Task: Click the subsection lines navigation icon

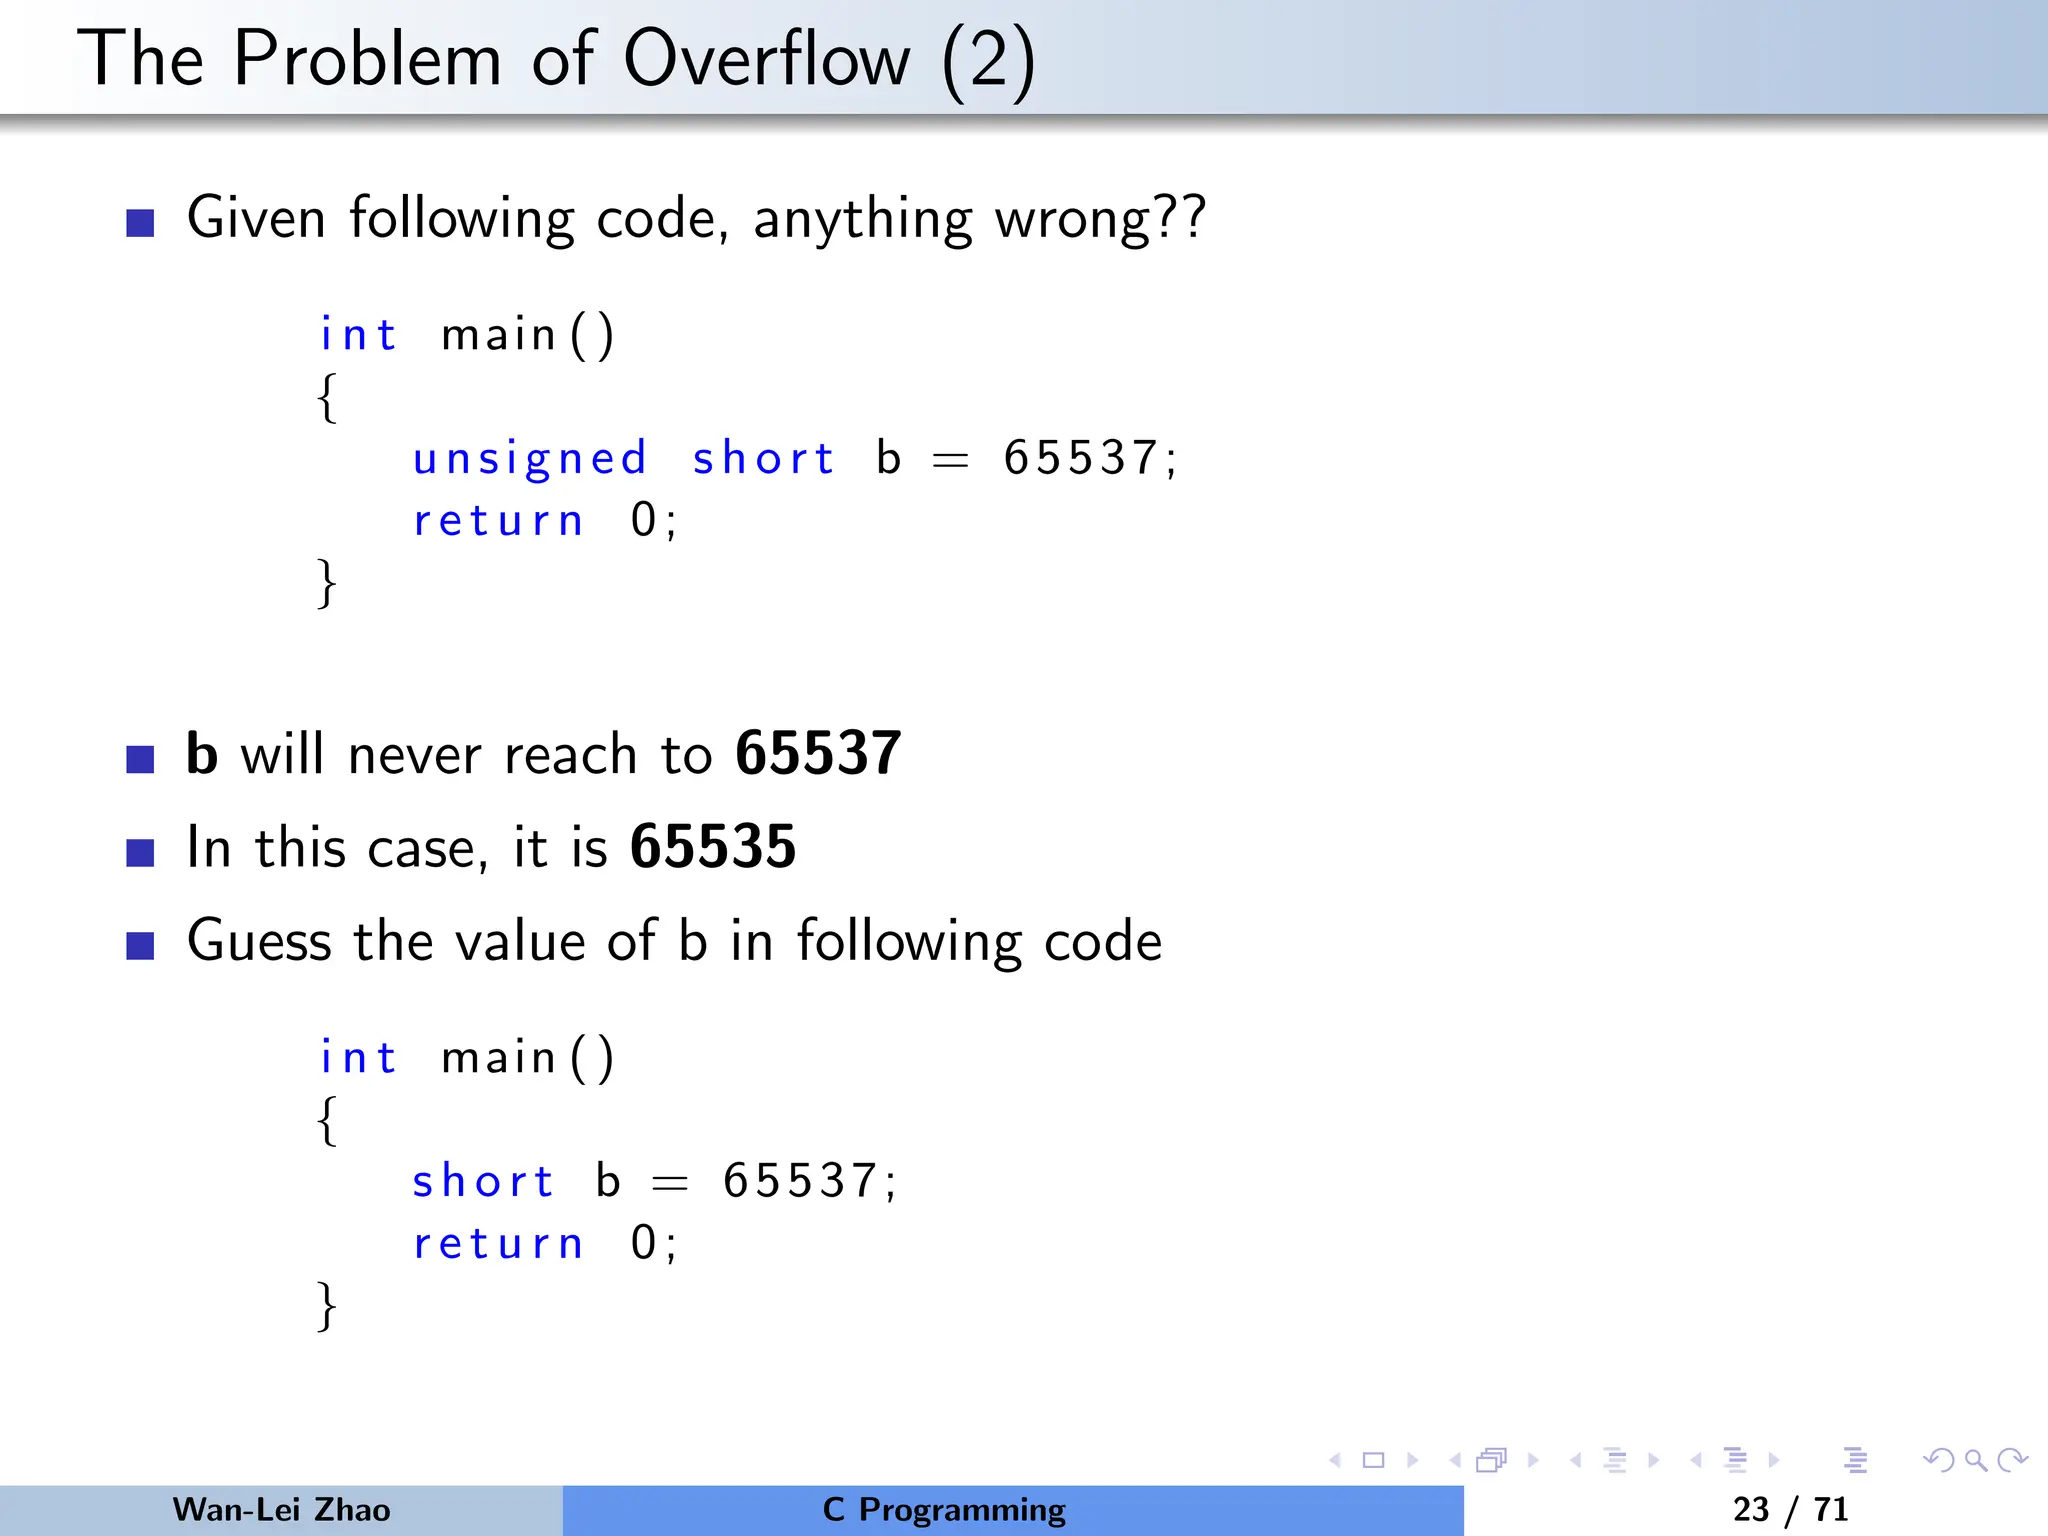Action: tap(1615, 1461)
